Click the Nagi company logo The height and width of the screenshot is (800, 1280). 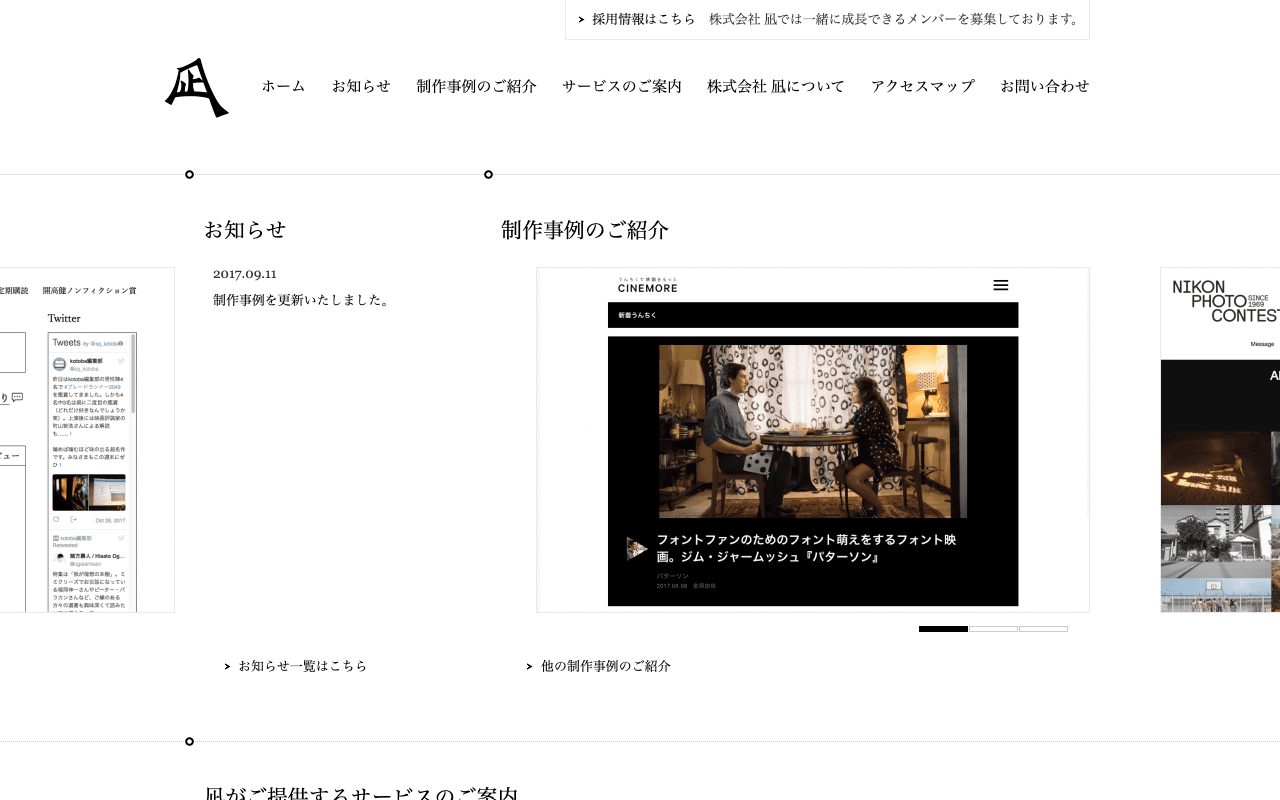(196, 88)
